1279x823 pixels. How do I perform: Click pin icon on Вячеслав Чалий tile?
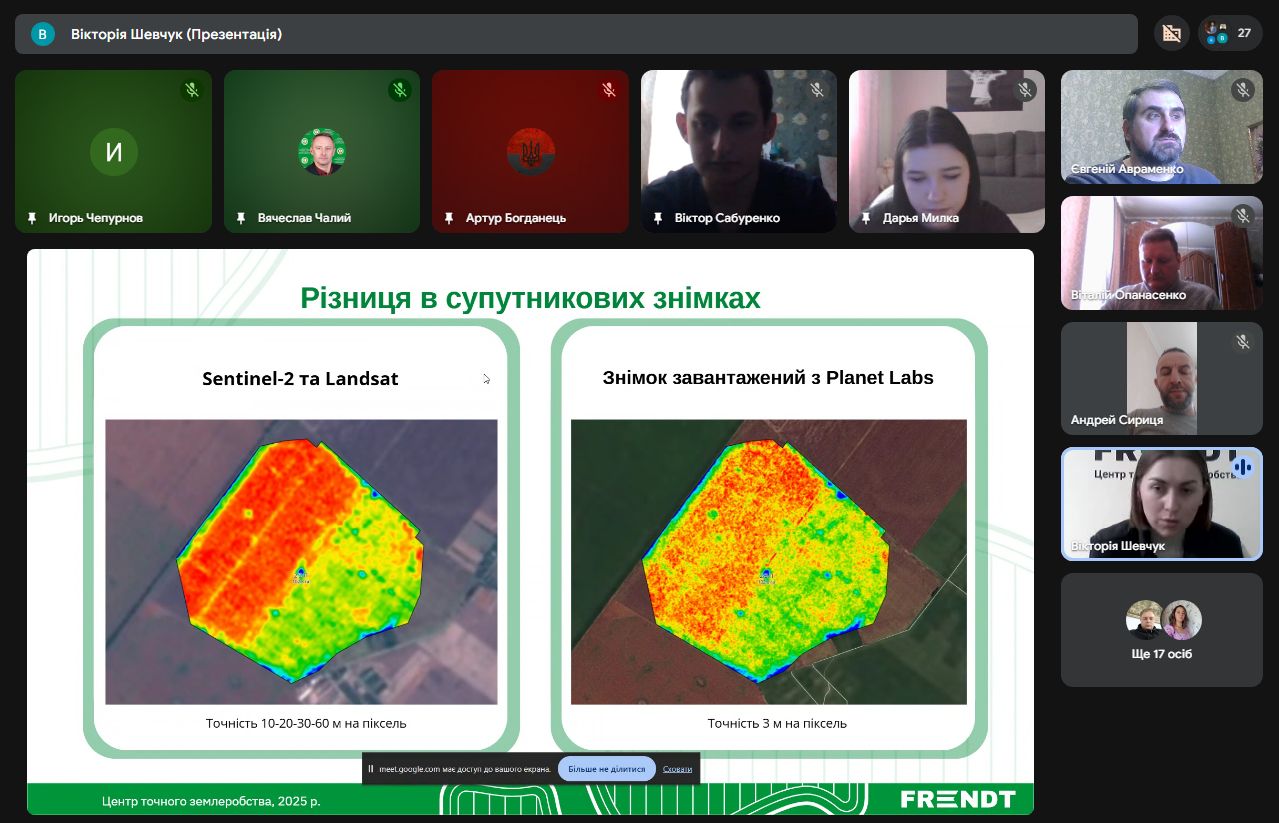(241, 218)
